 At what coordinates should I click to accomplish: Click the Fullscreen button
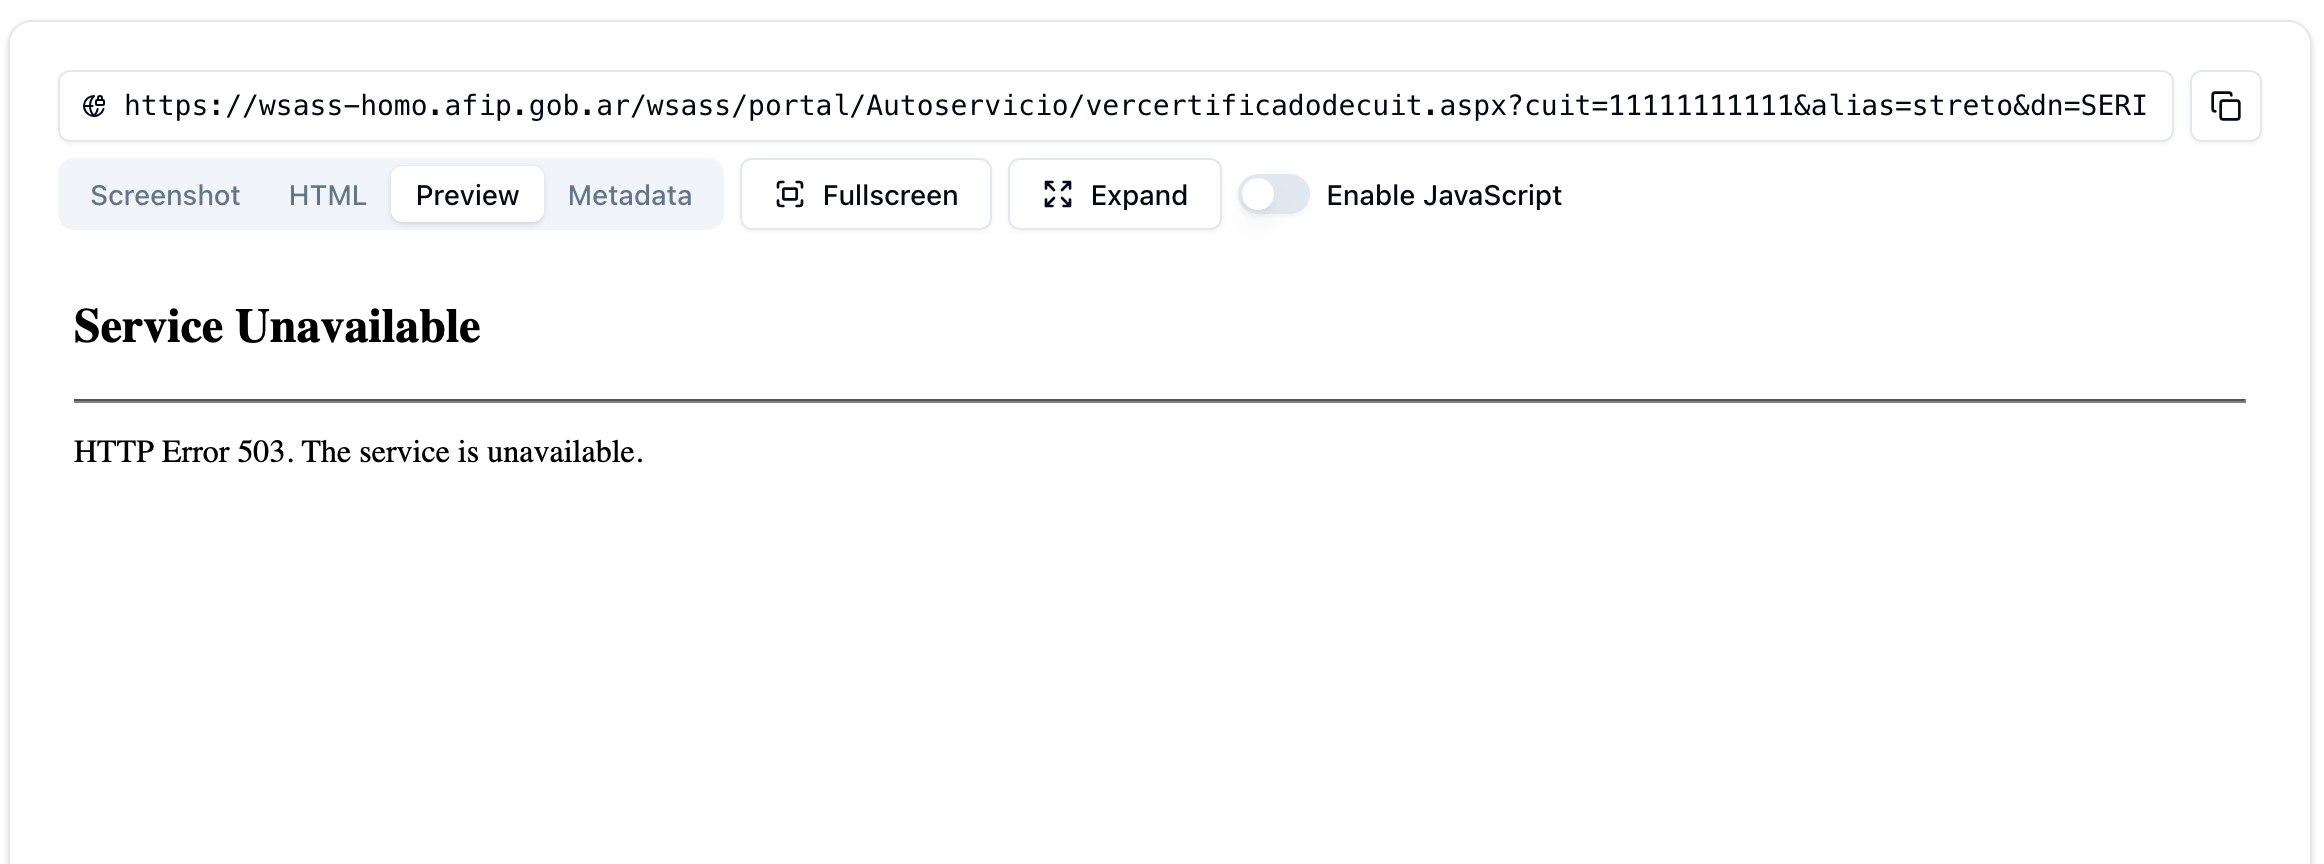pos(866,194)
